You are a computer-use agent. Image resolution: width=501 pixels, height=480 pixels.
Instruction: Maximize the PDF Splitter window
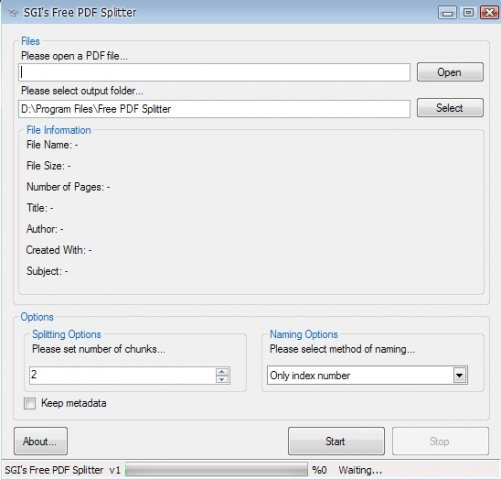point(468,13)
